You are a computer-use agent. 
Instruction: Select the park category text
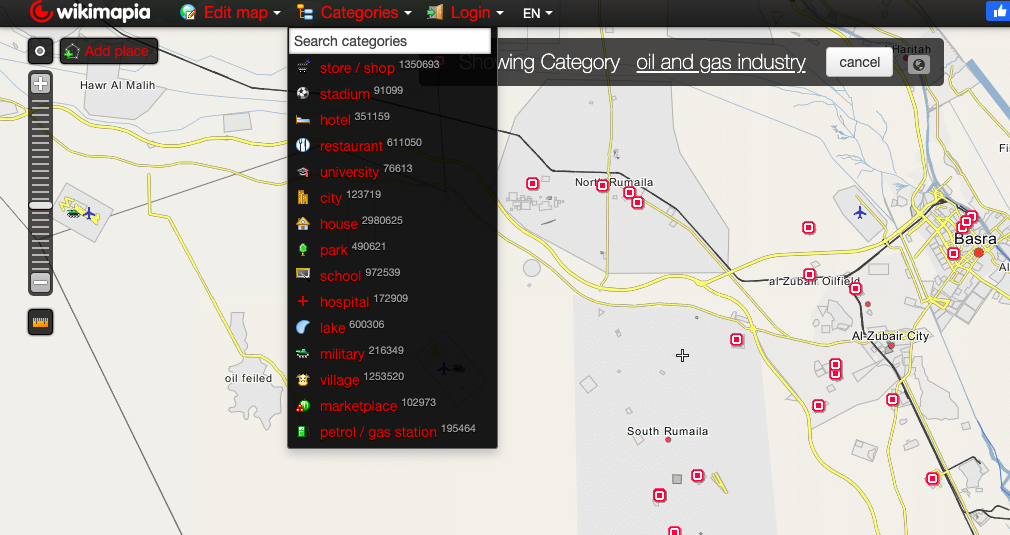click(x=334, y=250)
